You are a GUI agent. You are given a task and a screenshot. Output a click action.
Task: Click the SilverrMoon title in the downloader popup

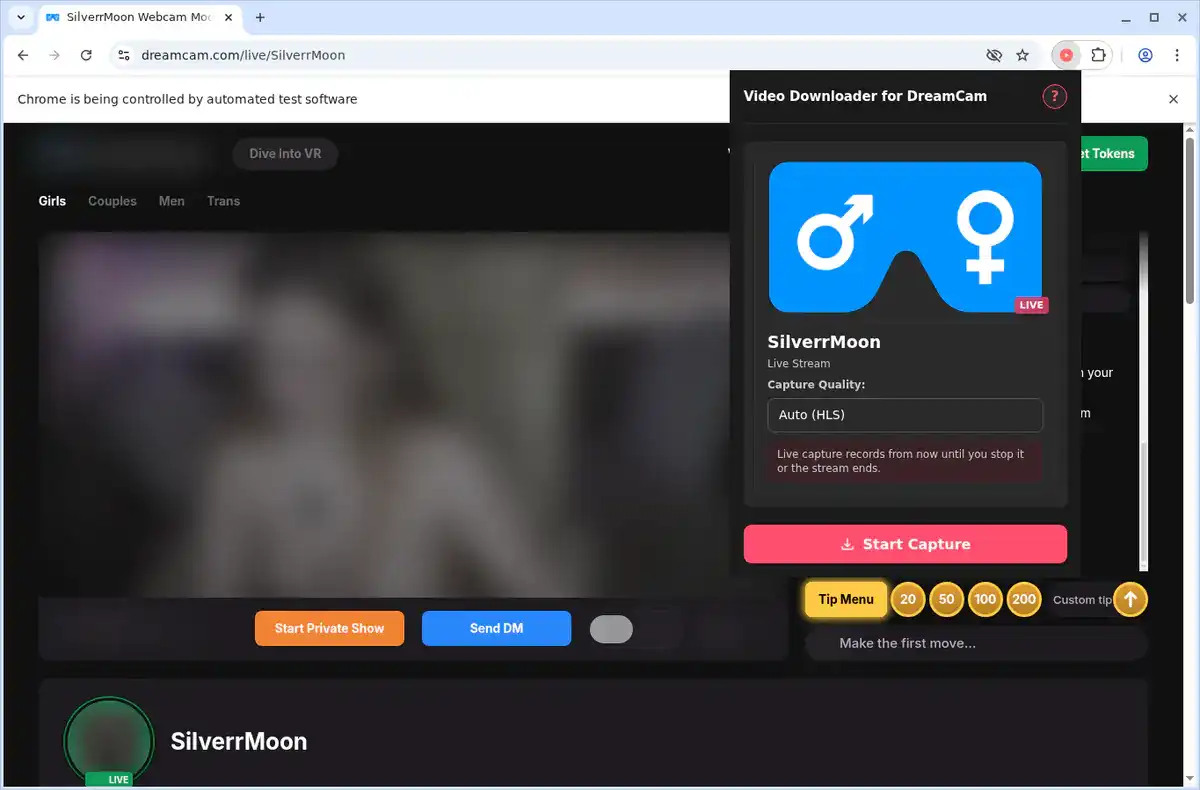point(824,341)
